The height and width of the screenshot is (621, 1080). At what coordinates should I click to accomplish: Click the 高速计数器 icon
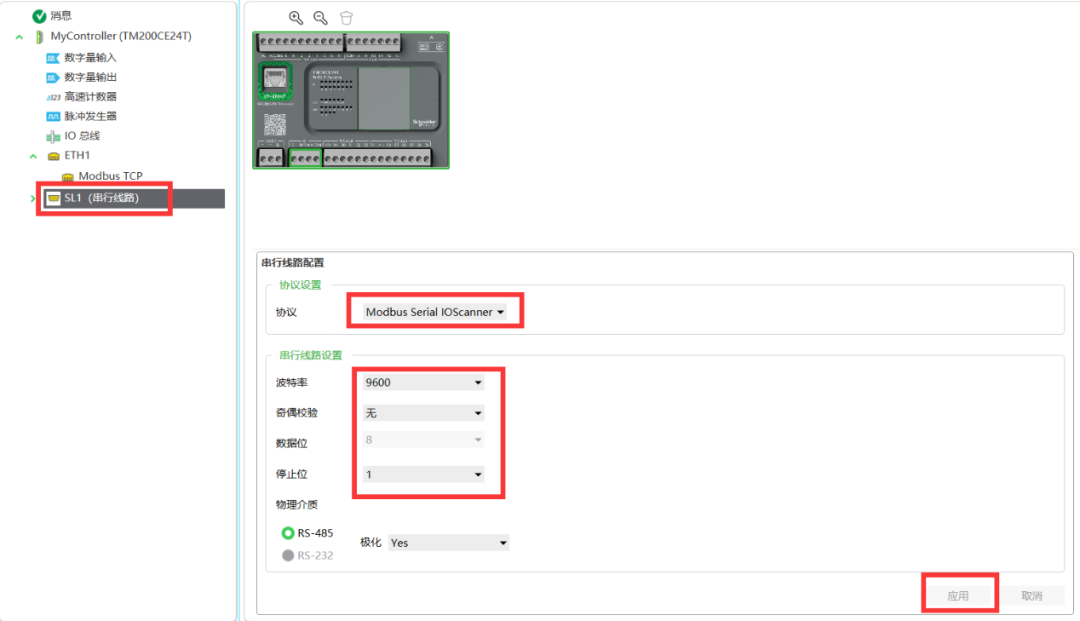pyautogui.click(x=52, y=97)
